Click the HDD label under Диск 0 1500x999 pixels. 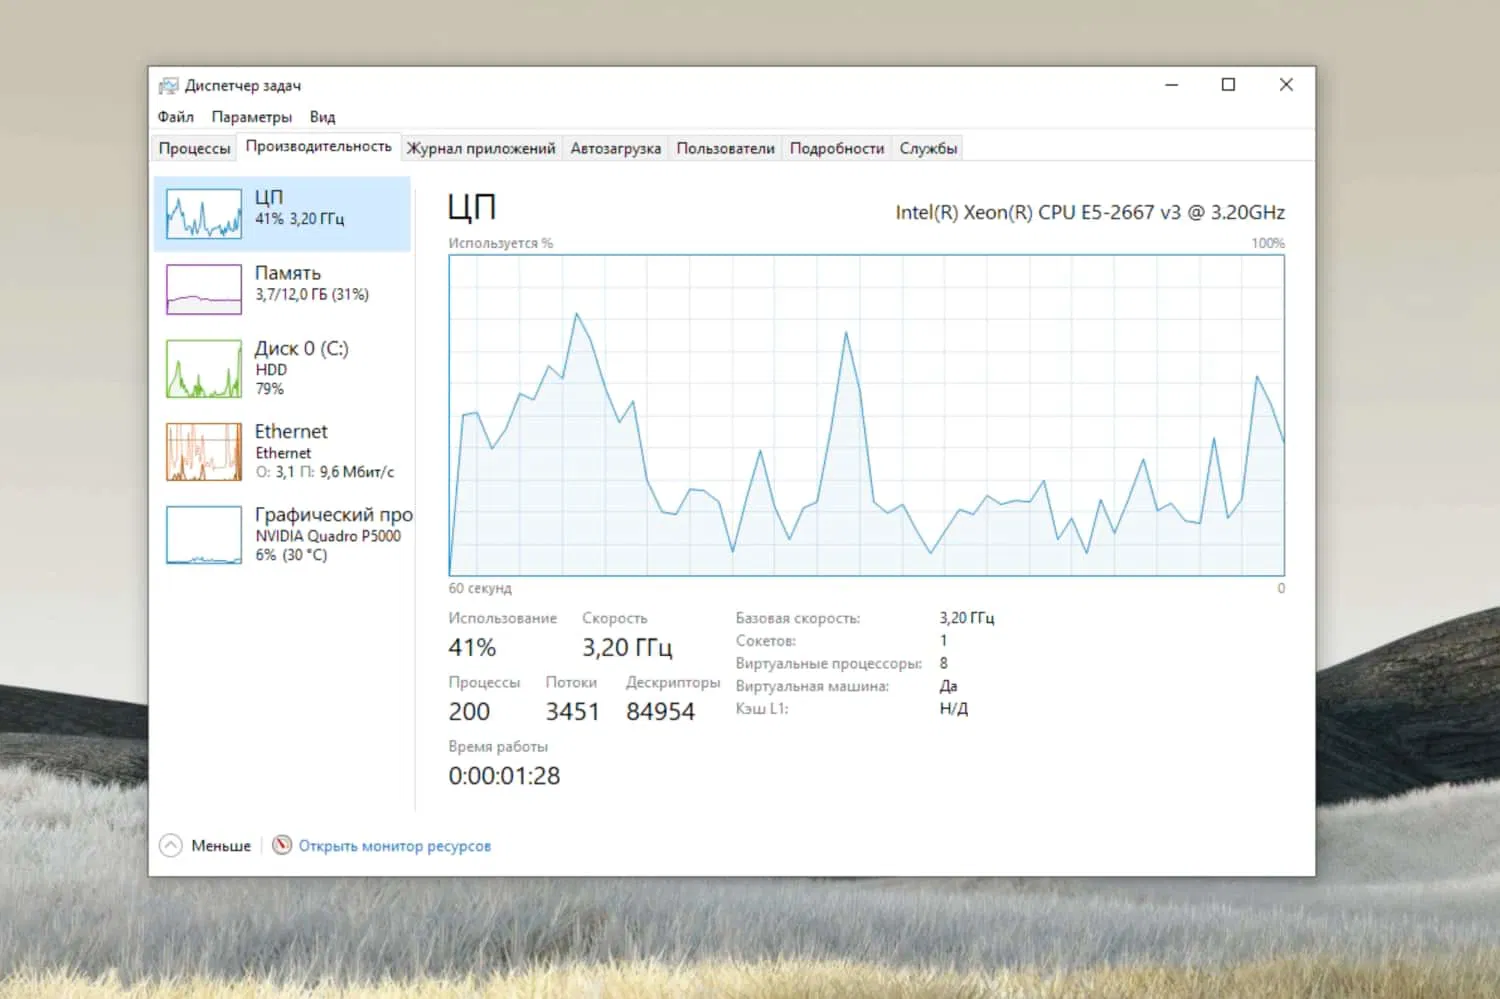coord(271,370)
